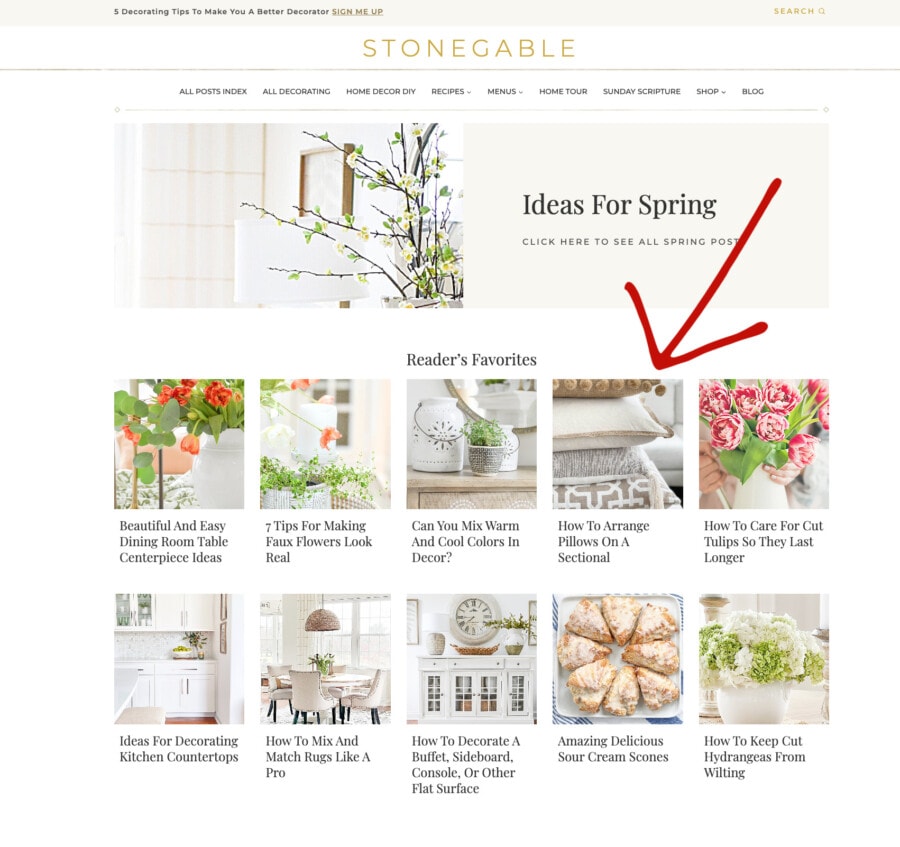
Task: Visit the Blog menu item
Action: (x=752, y=91)
